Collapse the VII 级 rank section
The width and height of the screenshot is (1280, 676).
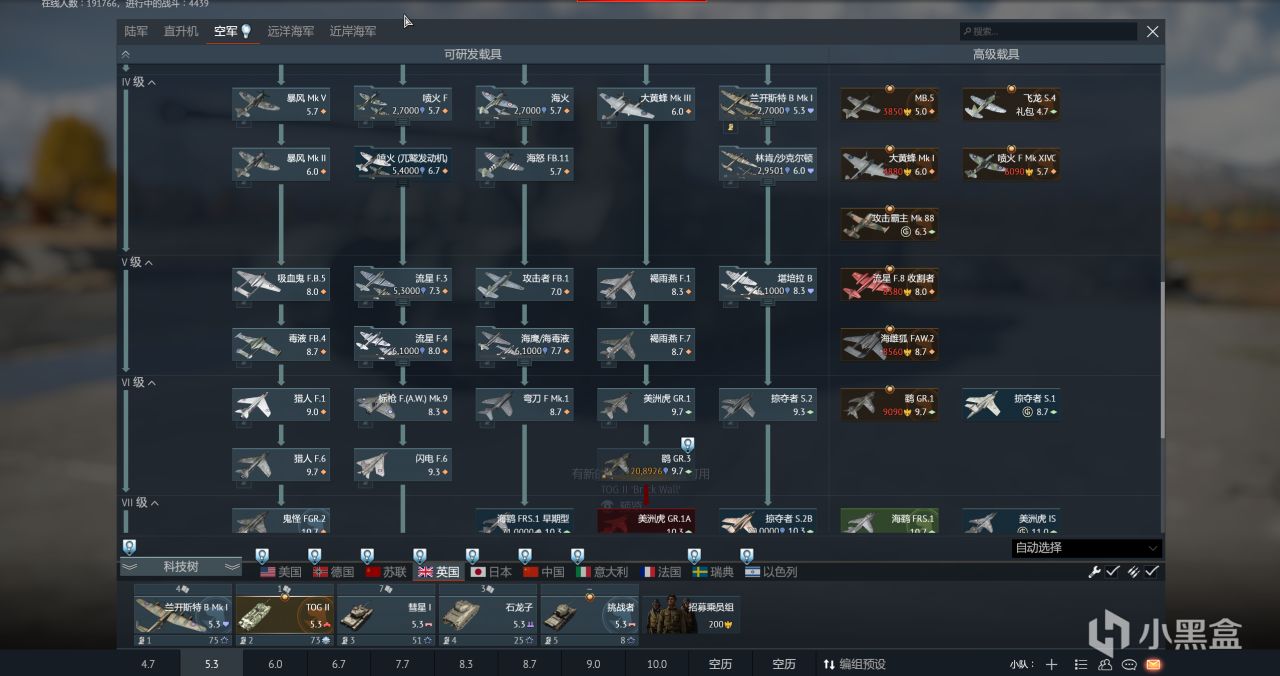(x=141, y=502)
